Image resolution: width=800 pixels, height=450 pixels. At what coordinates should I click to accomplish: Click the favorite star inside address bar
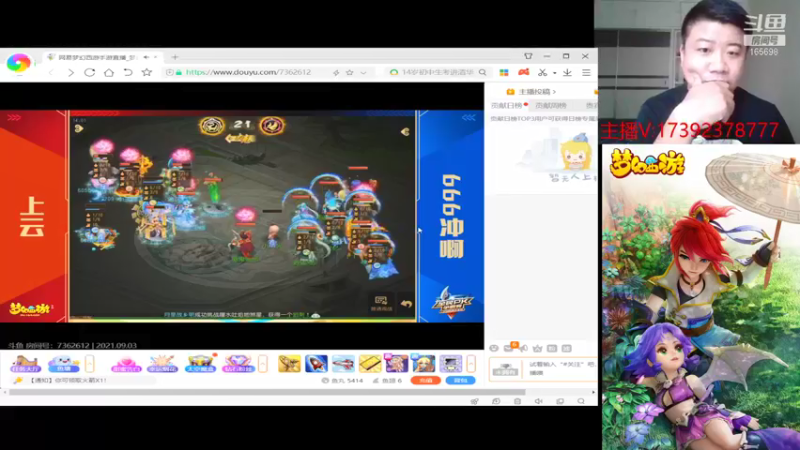coord(349,73)
